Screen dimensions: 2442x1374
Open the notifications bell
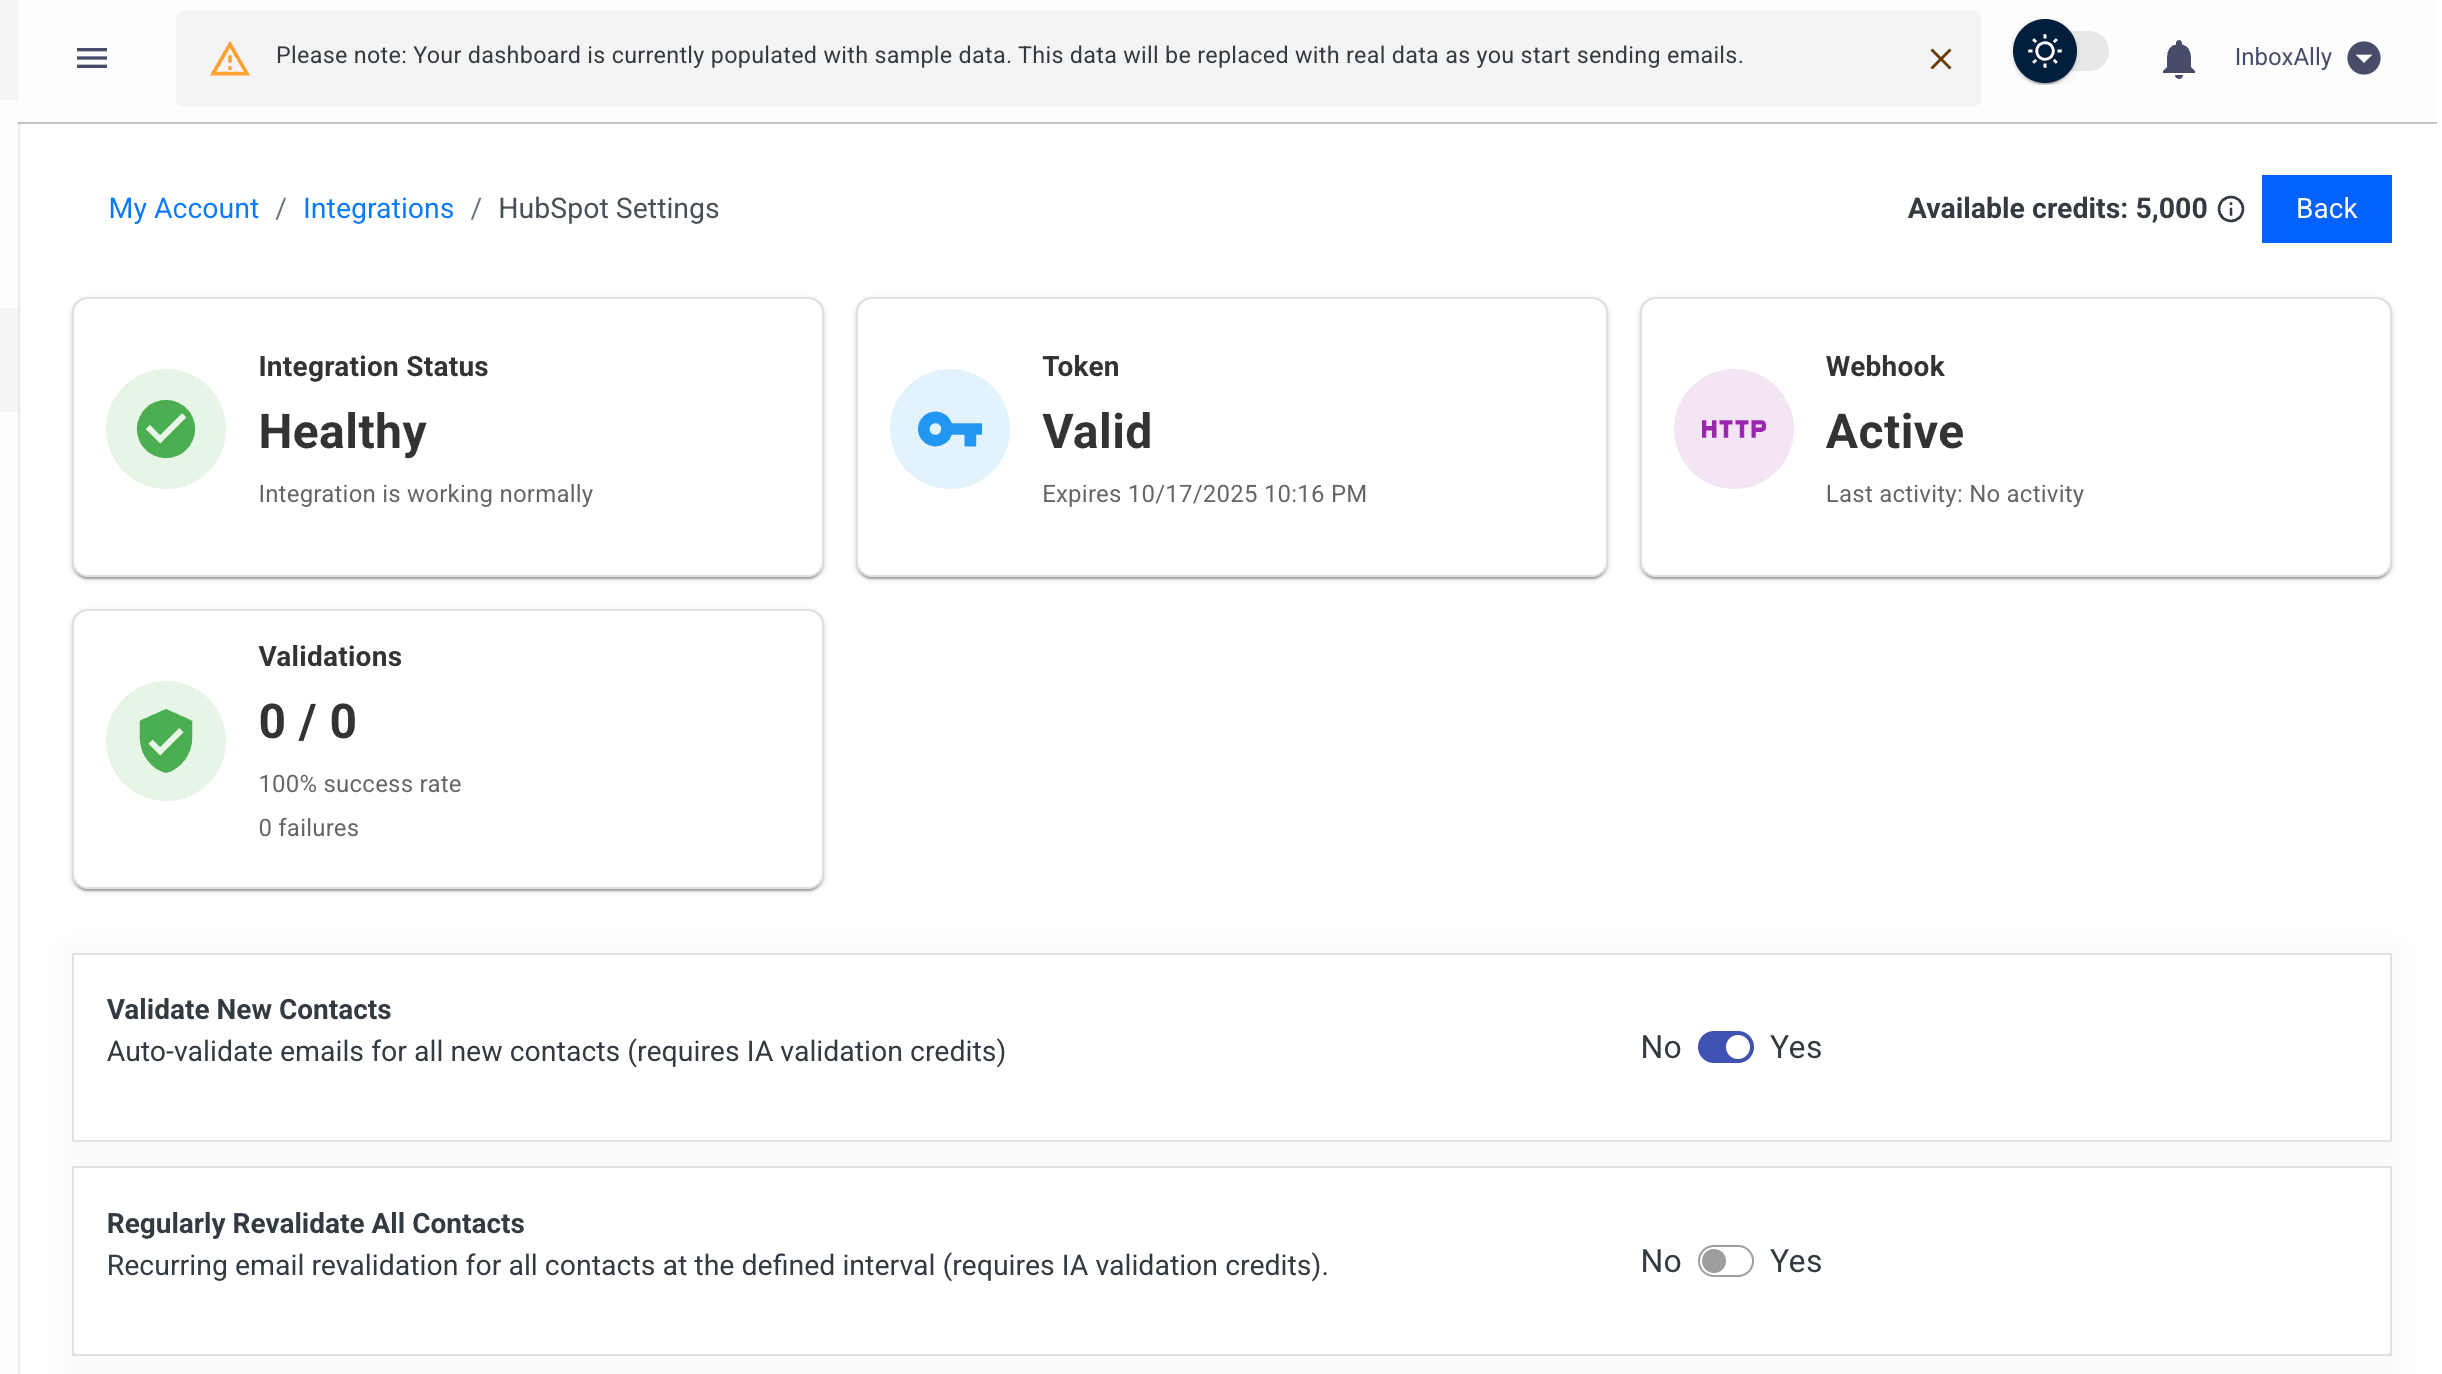tap(2178, 59)
